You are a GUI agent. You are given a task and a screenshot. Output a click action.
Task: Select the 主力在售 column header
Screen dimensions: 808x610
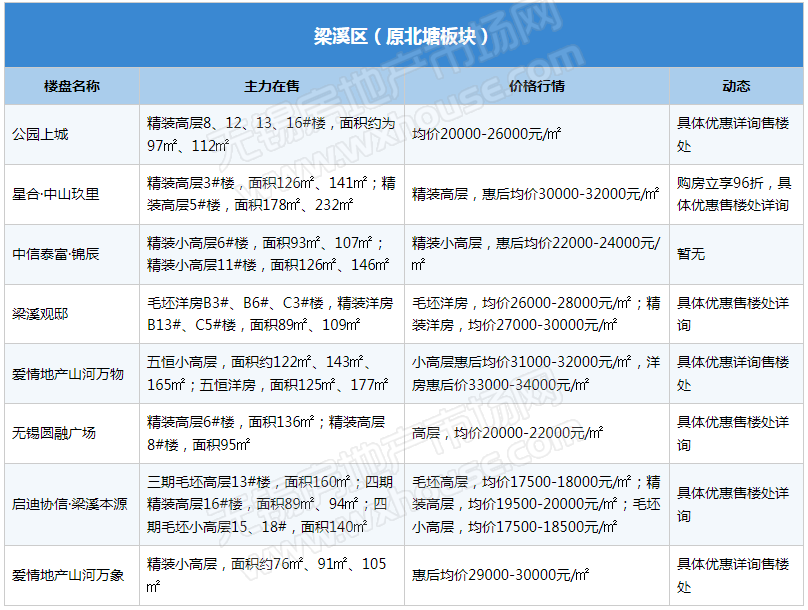(272, 86)
